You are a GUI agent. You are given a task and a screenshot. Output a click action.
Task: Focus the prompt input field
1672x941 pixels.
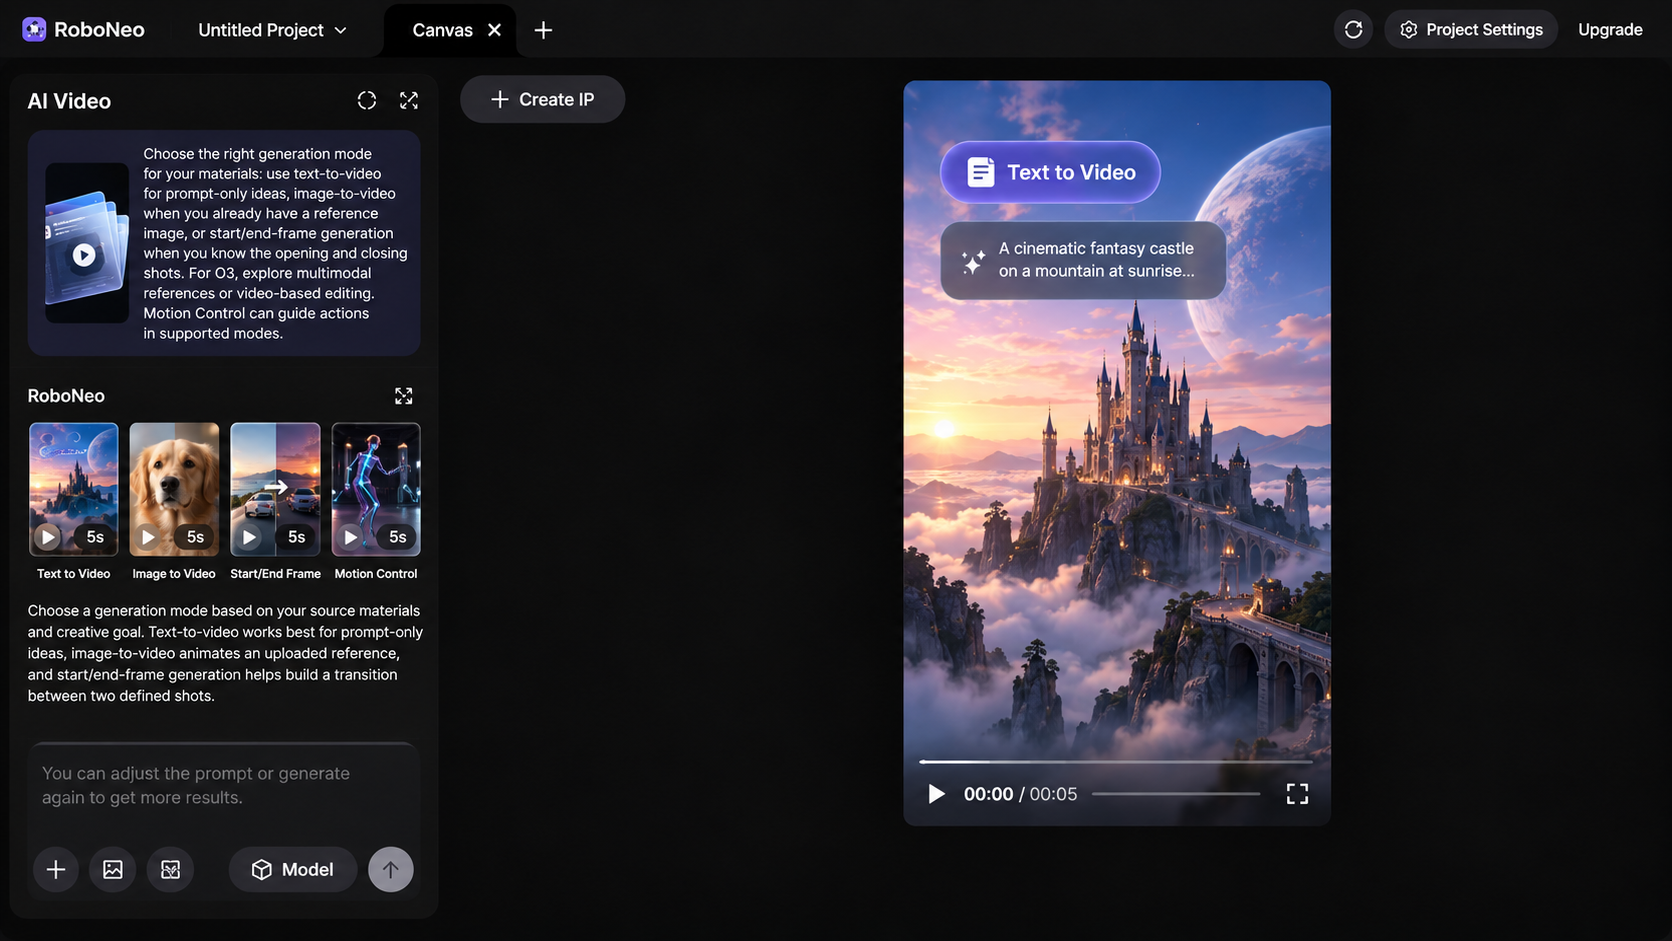(x=222, y=786)
